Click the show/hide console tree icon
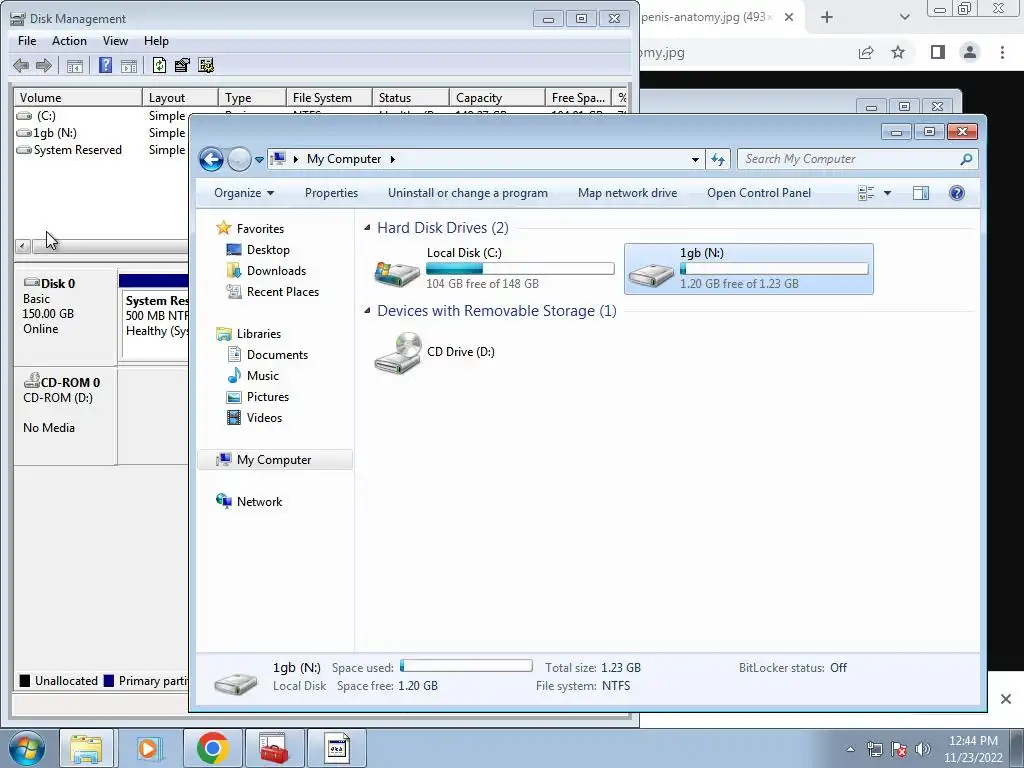Viewport: 1024px width, 768px height. pyautogui.click(x=75, y=65)
